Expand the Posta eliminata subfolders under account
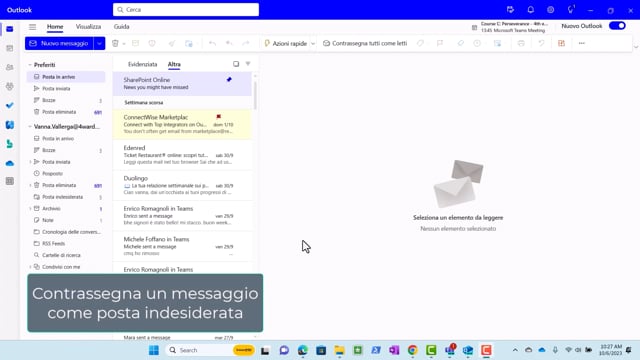 pos(30,185)
